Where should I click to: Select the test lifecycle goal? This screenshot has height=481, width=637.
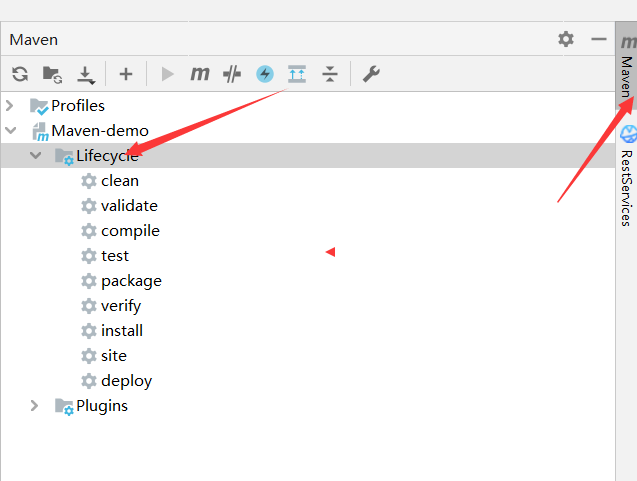point(308,256)
